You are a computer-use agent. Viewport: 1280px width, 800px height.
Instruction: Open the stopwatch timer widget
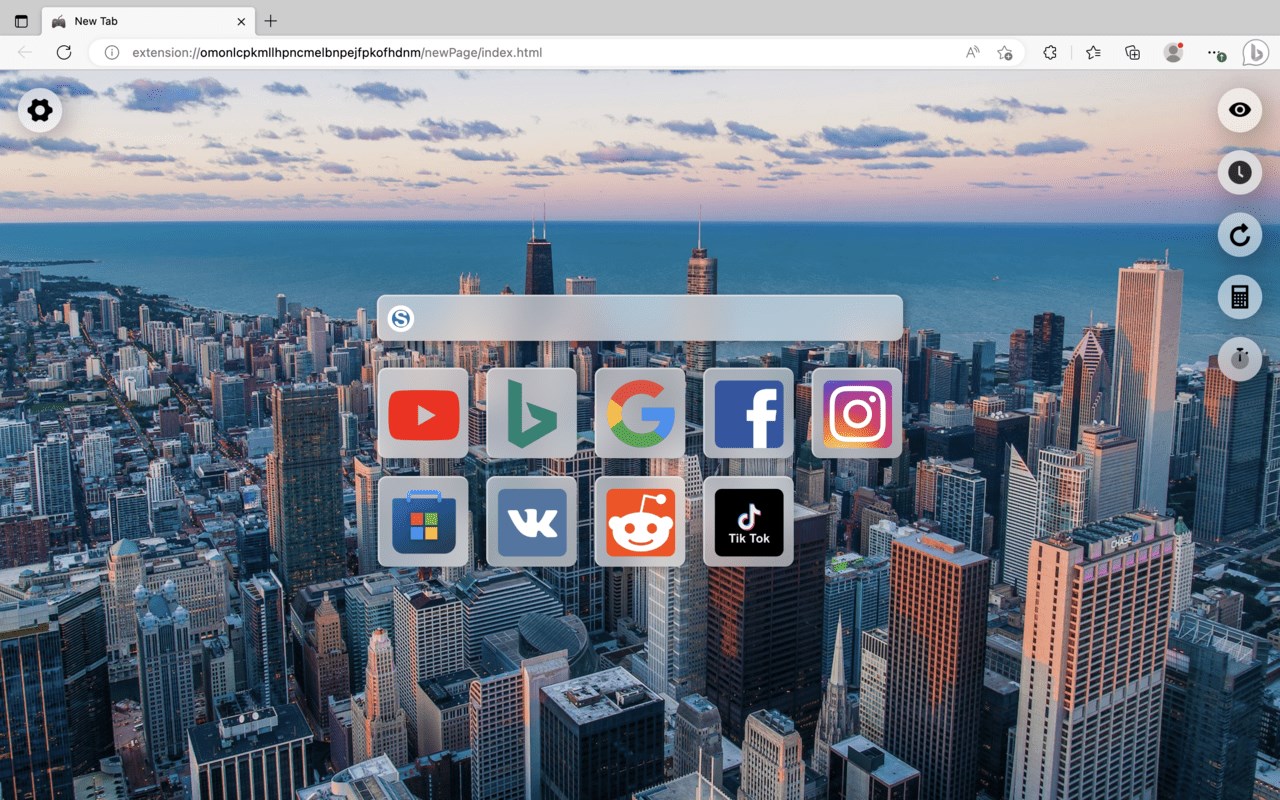click(1240, 359)
